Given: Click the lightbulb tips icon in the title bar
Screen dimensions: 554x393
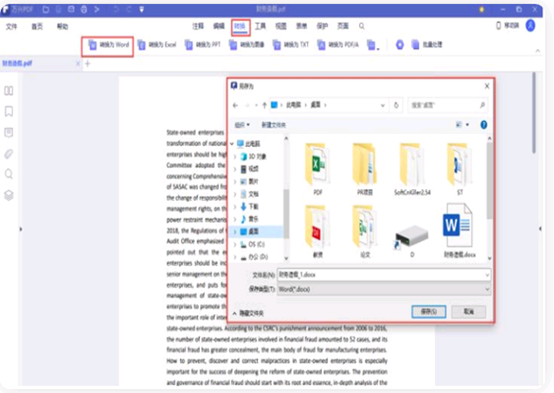Looking at the screenshot, I should 482,10.
